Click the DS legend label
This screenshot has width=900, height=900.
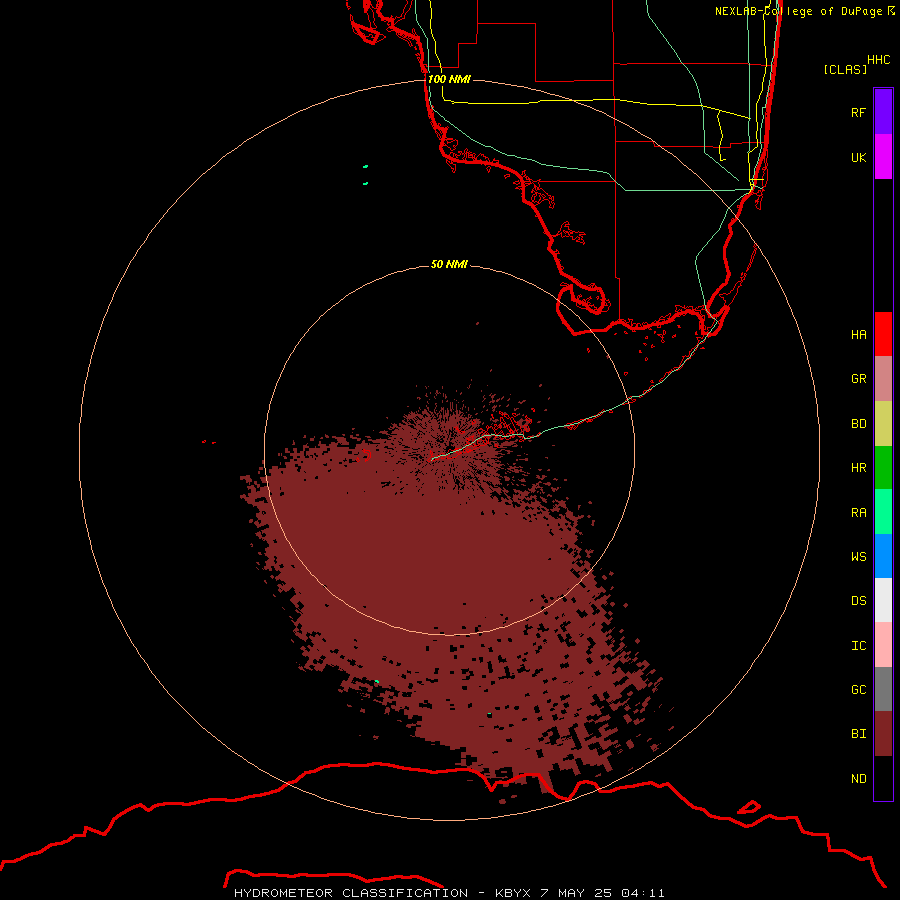tap(858, 601)
